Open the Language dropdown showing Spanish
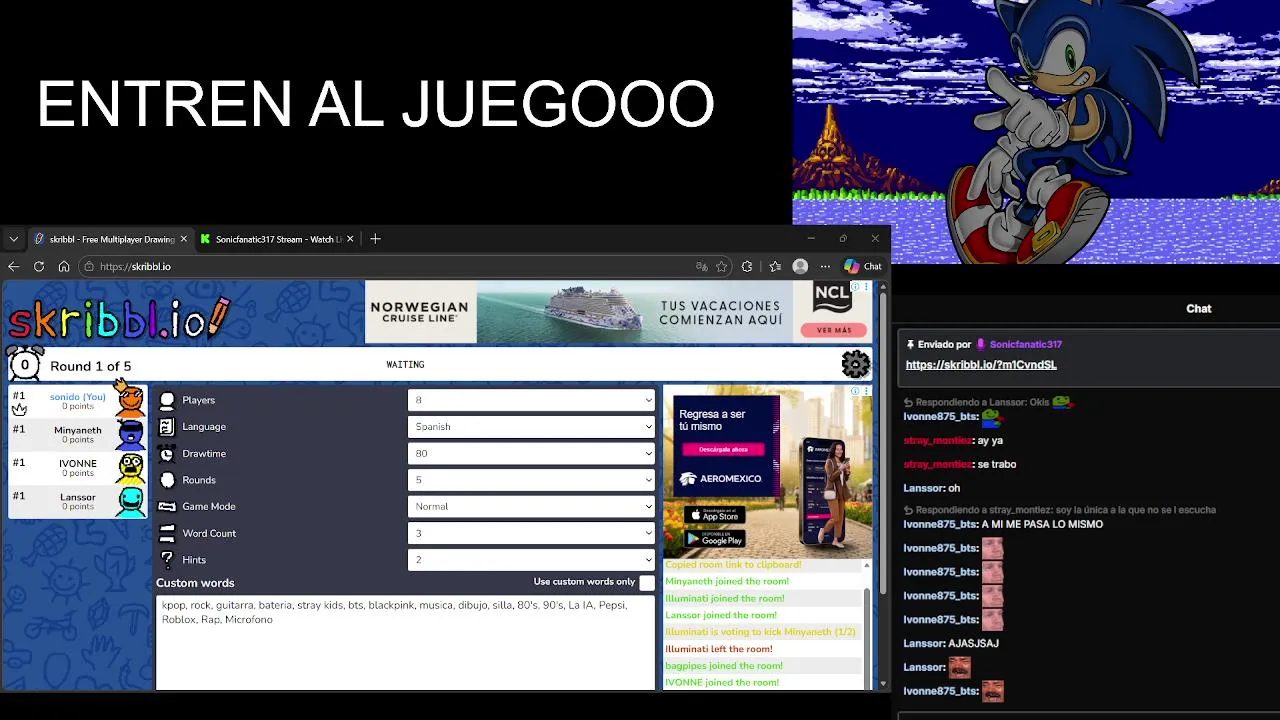1280x720 pixels. click(x=531, y=427)
